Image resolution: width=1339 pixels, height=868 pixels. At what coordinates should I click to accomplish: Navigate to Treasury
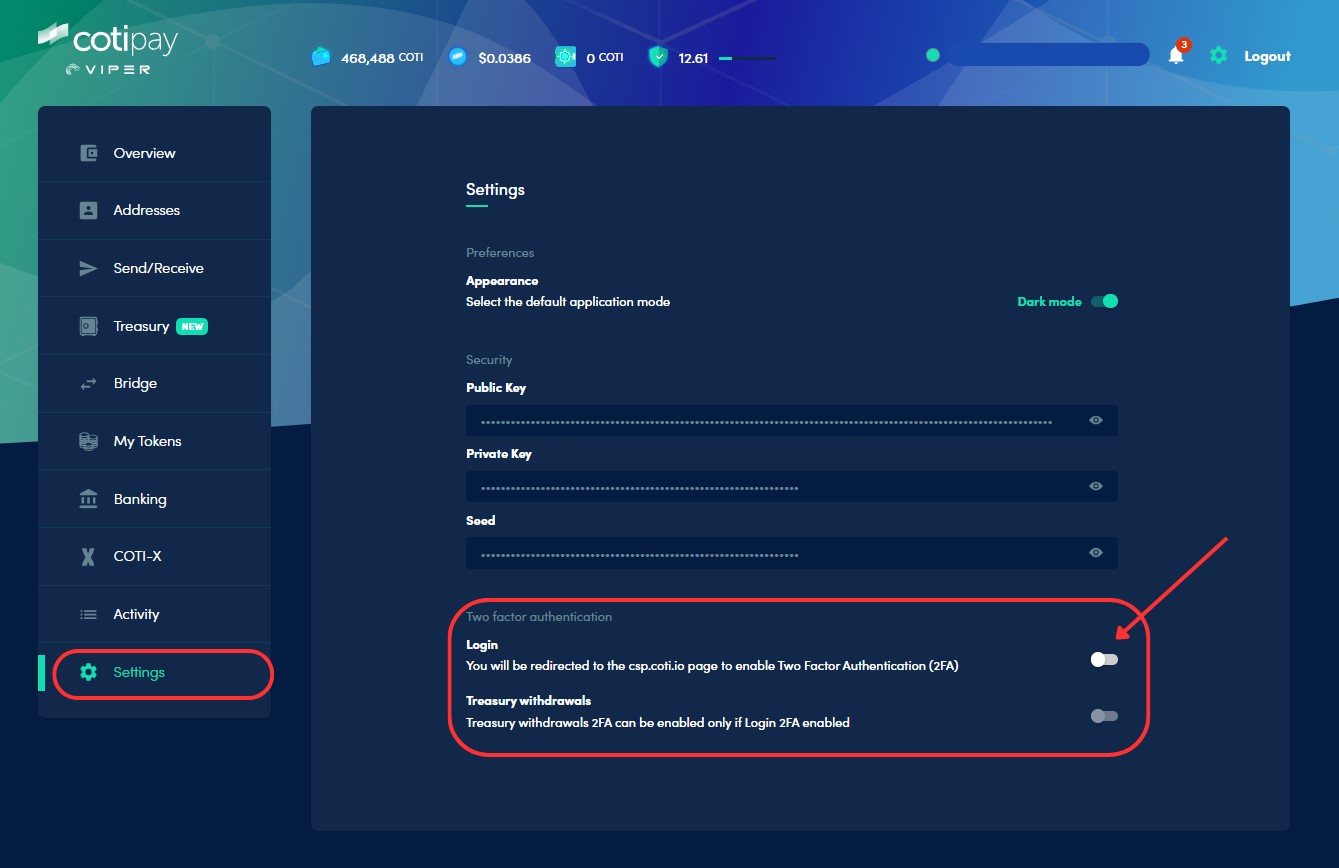(x=155, y=326)
